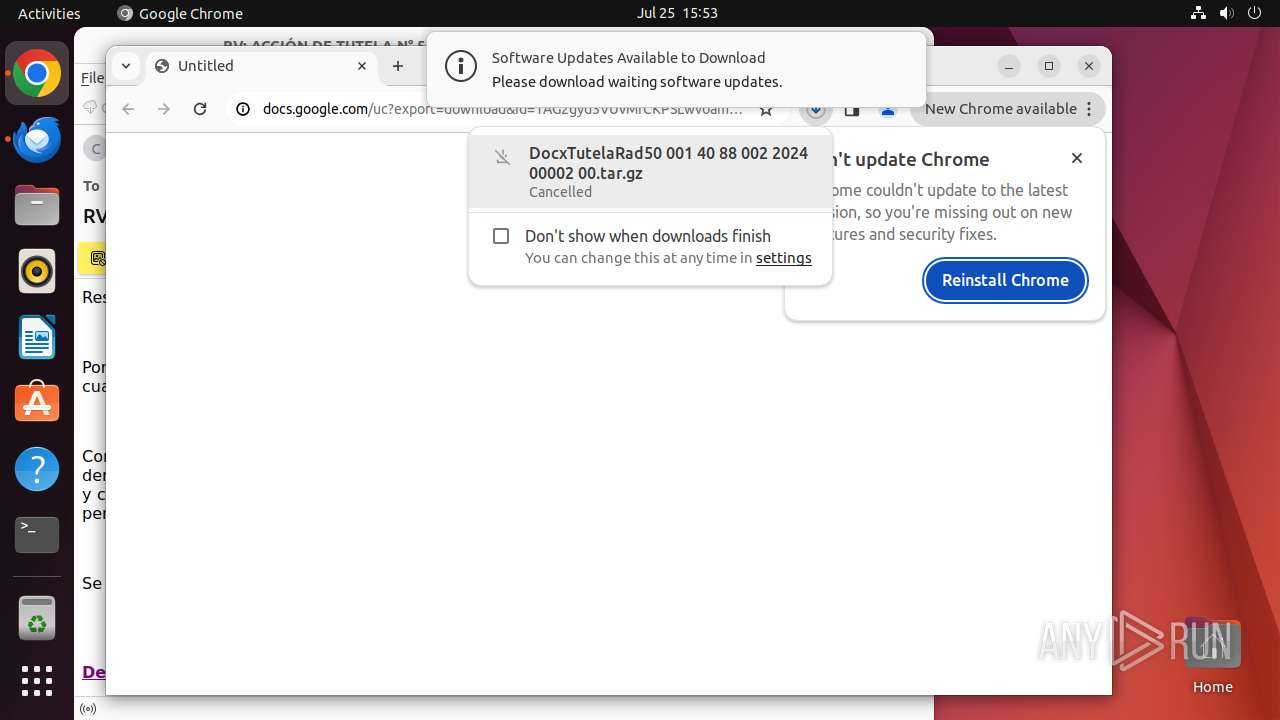Image resolution: width=1280 pixels, height=720 pixels.
Task: Switch to the Untitled tab
Action: click(262, 66)
